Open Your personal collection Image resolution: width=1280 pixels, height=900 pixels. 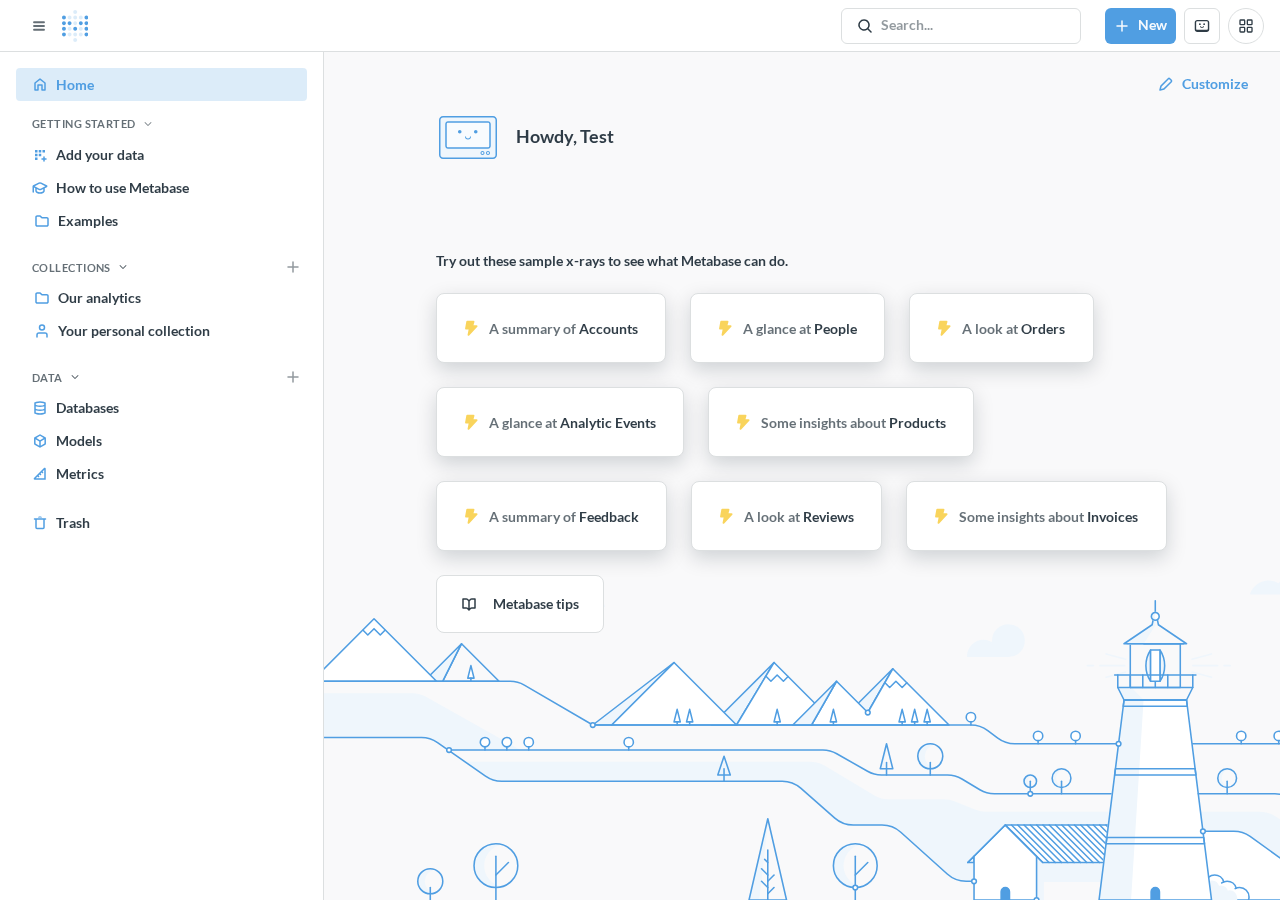[161, 331]
